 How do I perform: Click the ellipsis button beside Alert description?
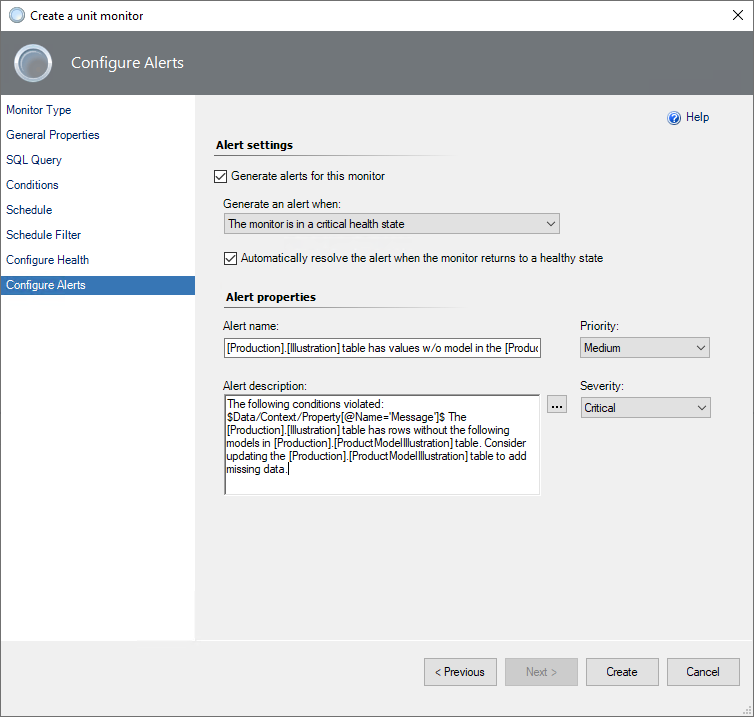pyautogui.click(x=557, y=405)
